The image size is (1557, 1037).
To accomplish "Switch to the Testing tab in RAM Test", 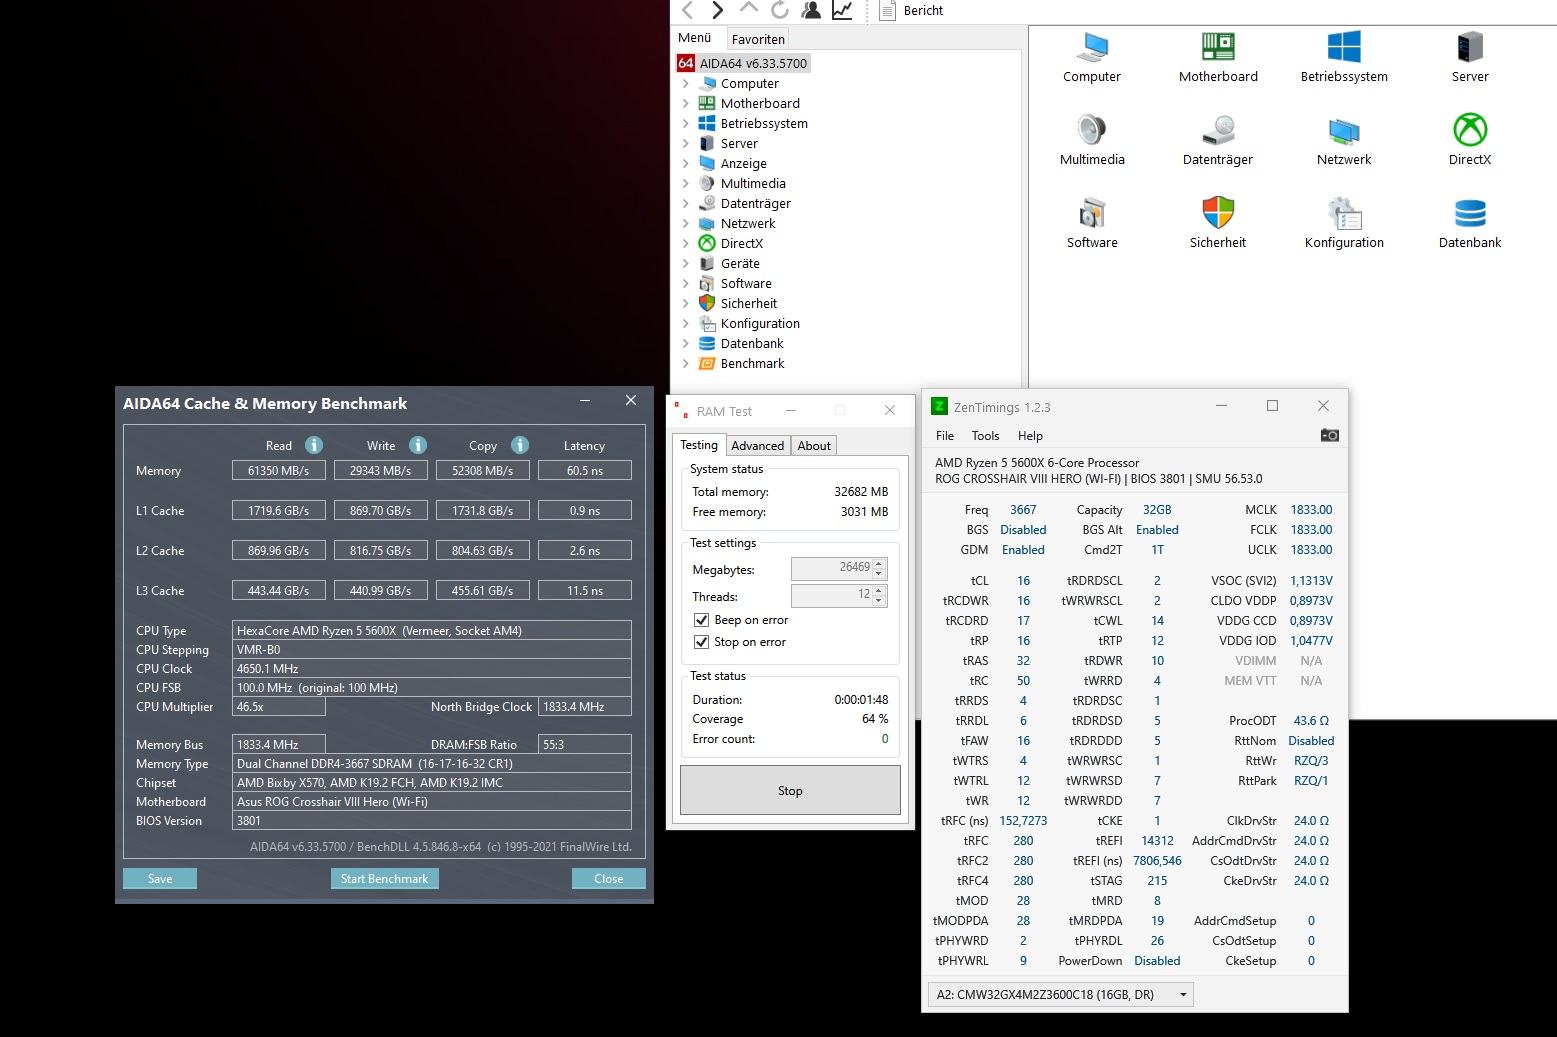I will point(699,445).
